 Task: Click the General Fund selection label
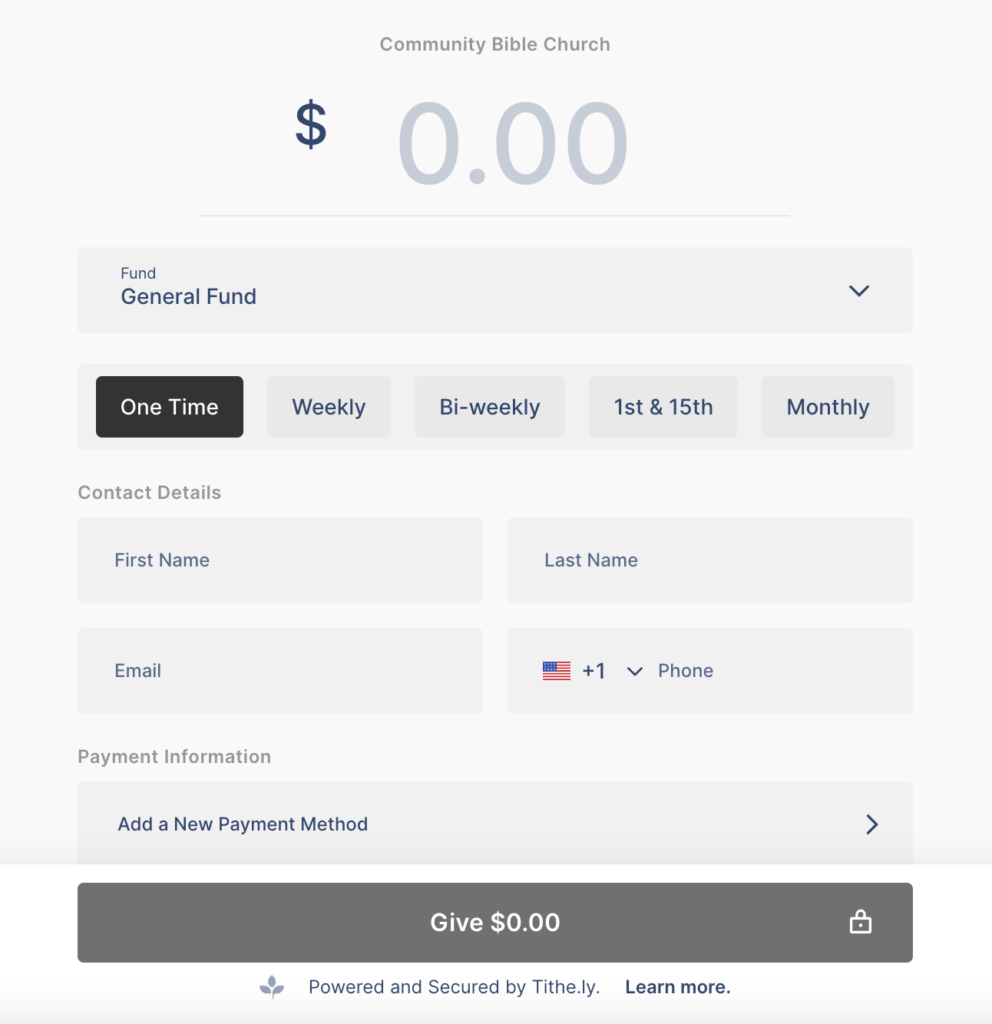[189, 297]
